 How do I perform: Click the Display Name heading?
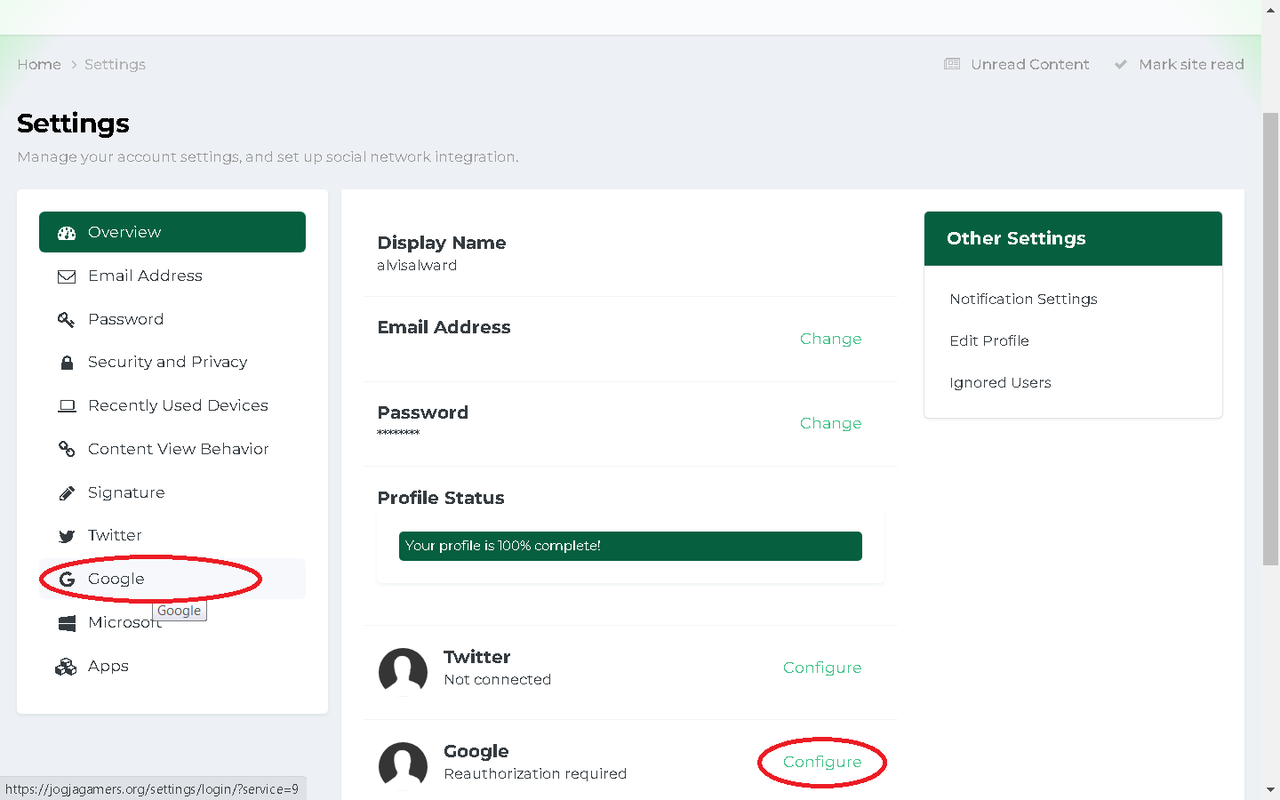(441, 243)
